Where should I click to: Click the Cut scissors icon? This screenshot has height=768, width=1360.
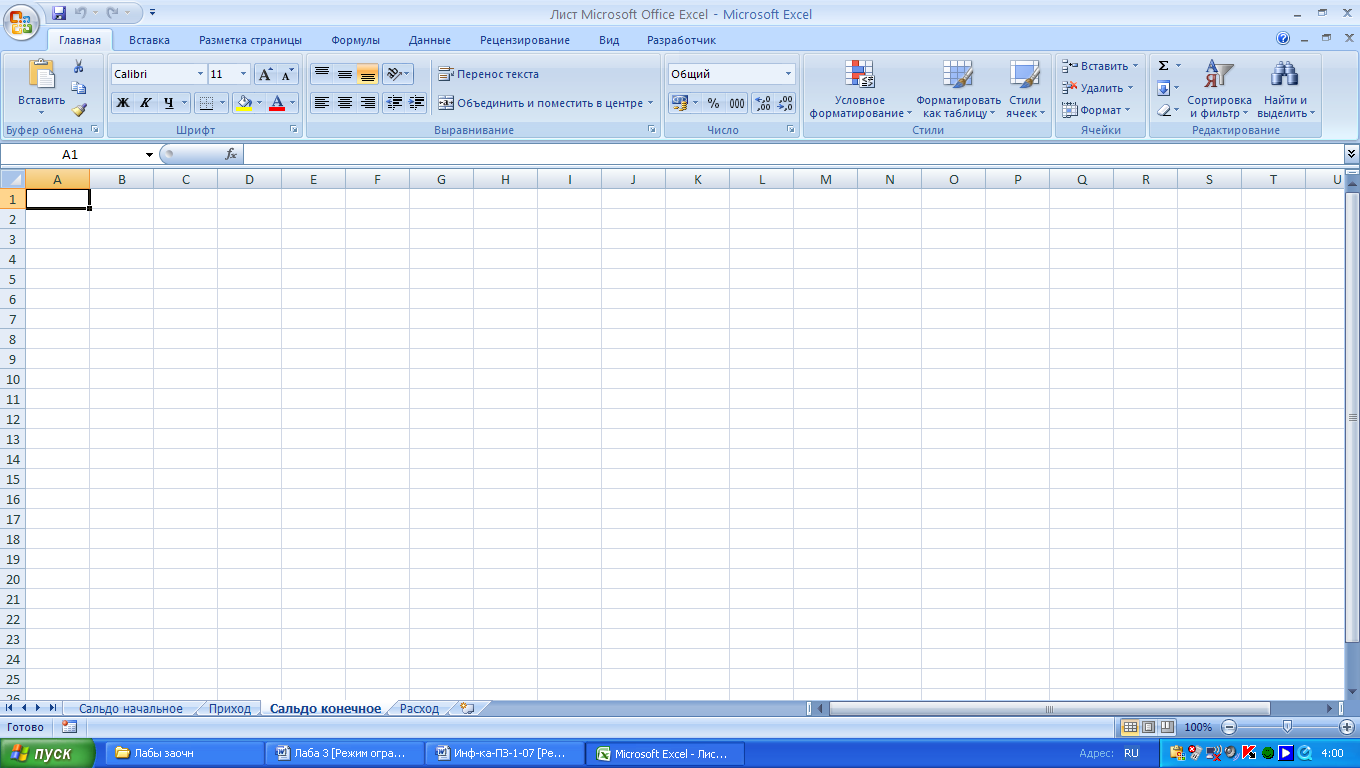click(x=79, y=67)
